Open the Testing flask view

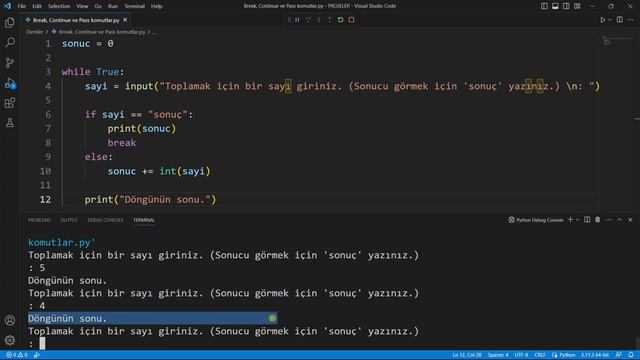[x=10, y=122]
